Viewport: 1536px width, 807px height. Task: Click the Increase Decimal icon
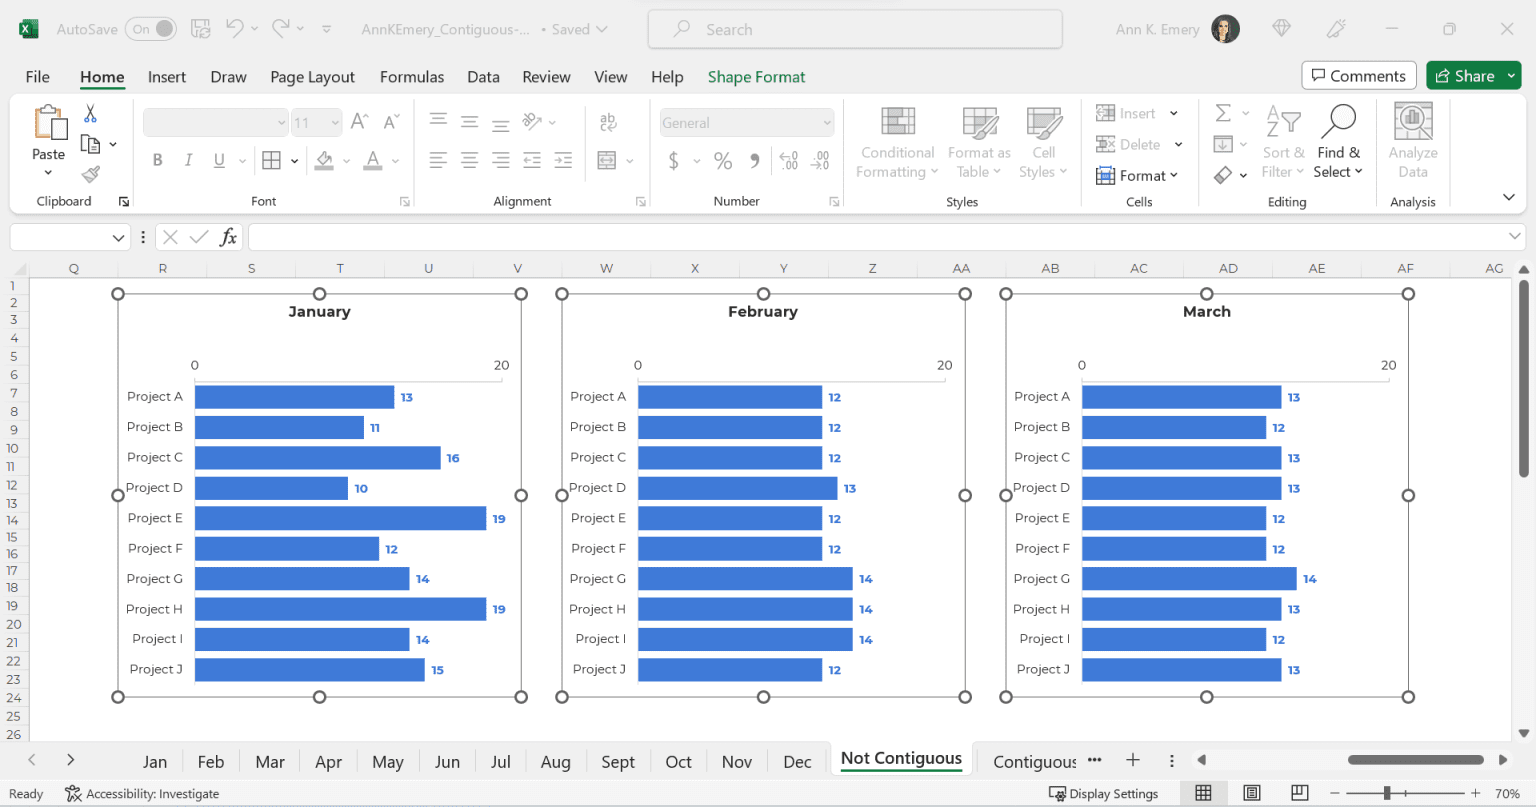(790, 161)
